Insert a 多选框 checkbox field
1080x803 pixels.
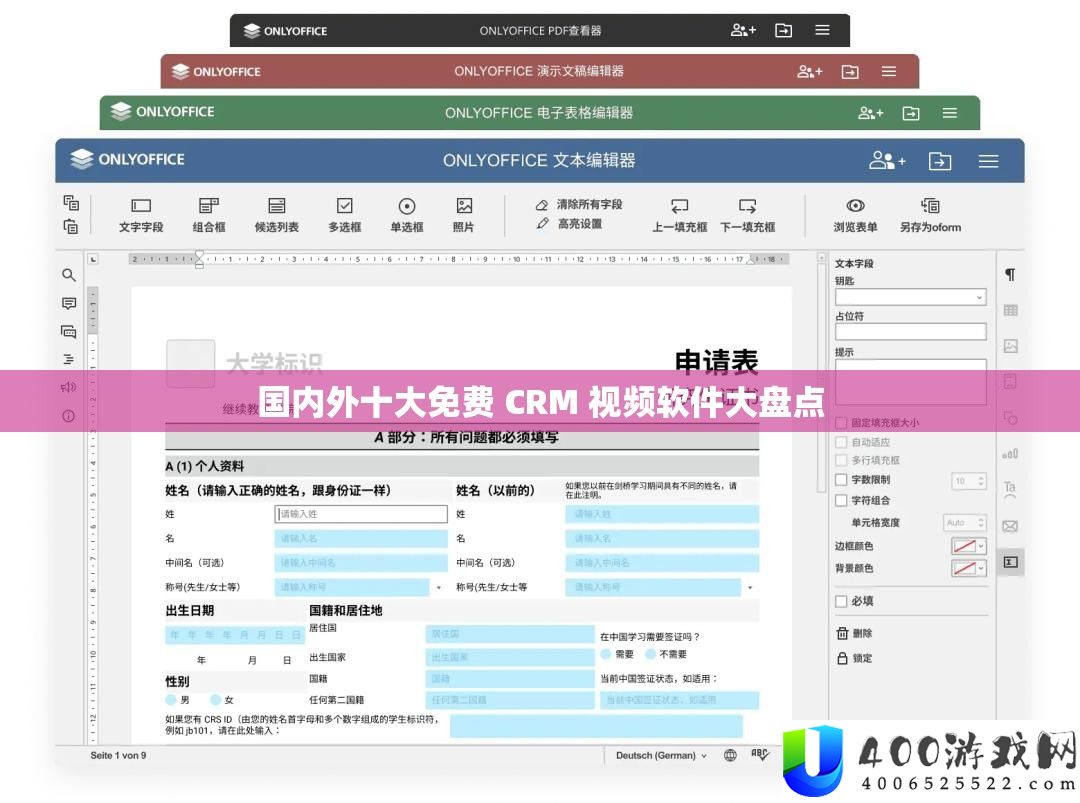(x=344, y=216)
